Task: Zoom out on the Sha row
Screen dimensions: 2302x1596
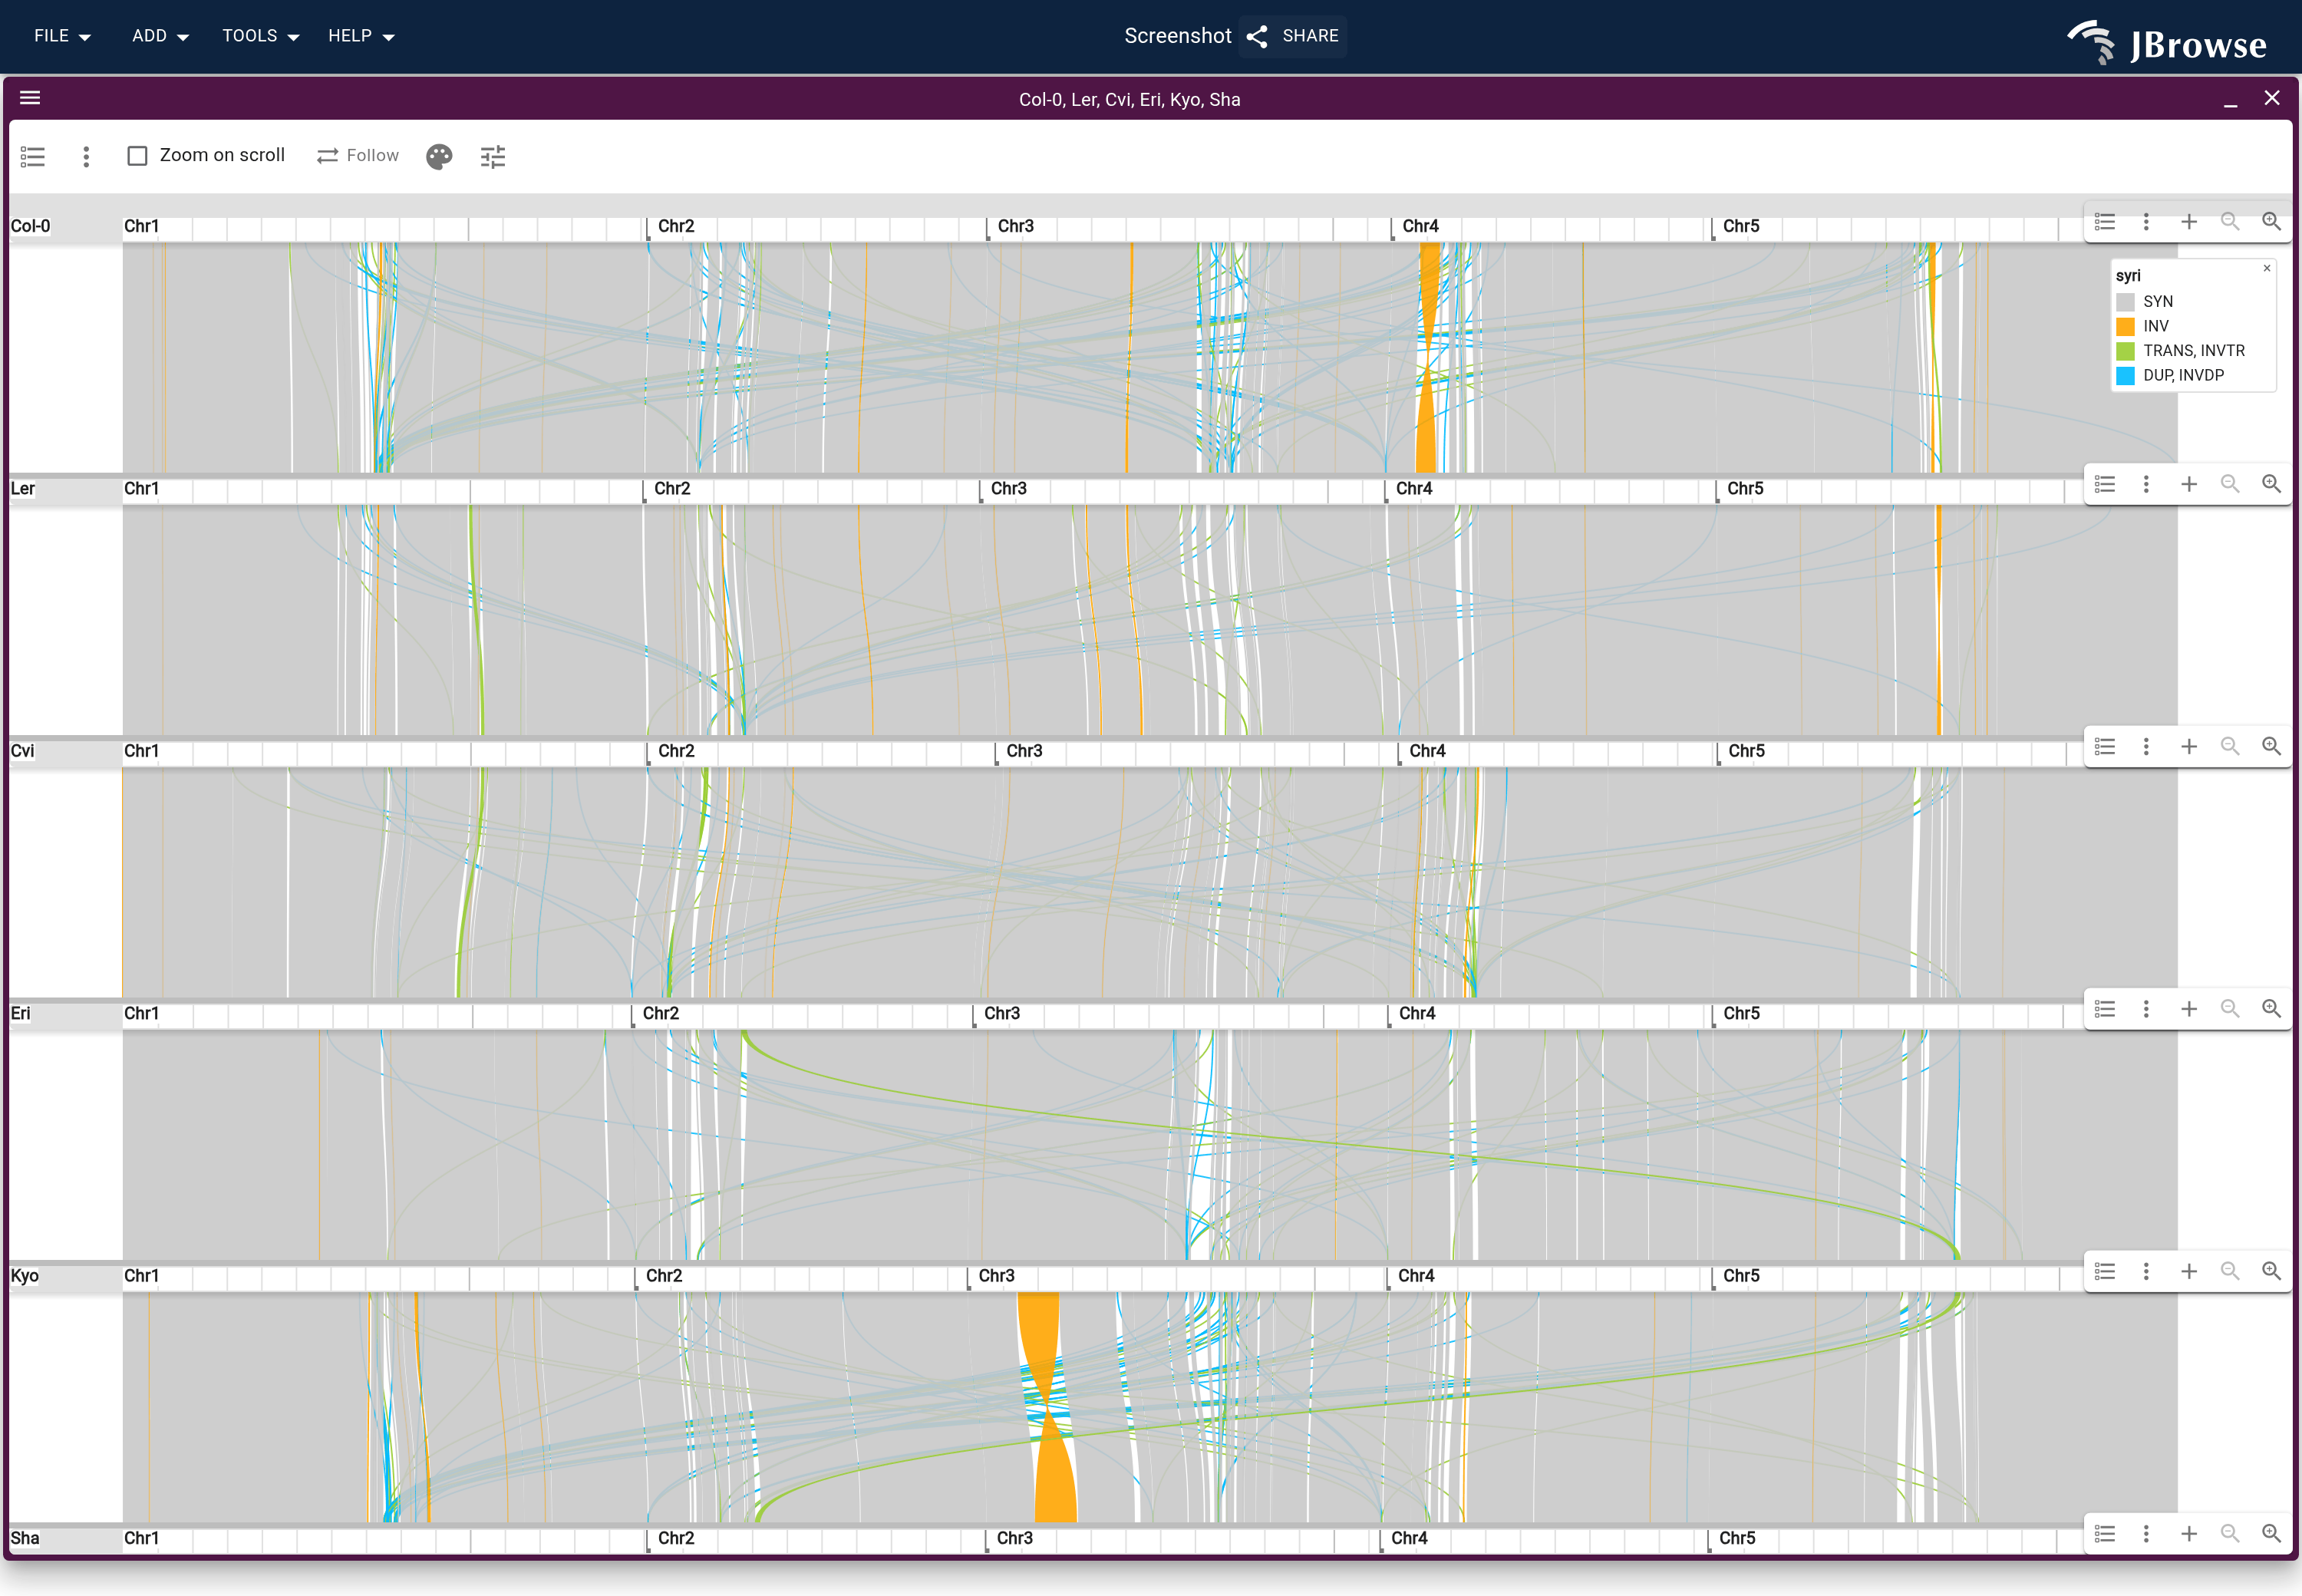Action: (2230, 1534)
